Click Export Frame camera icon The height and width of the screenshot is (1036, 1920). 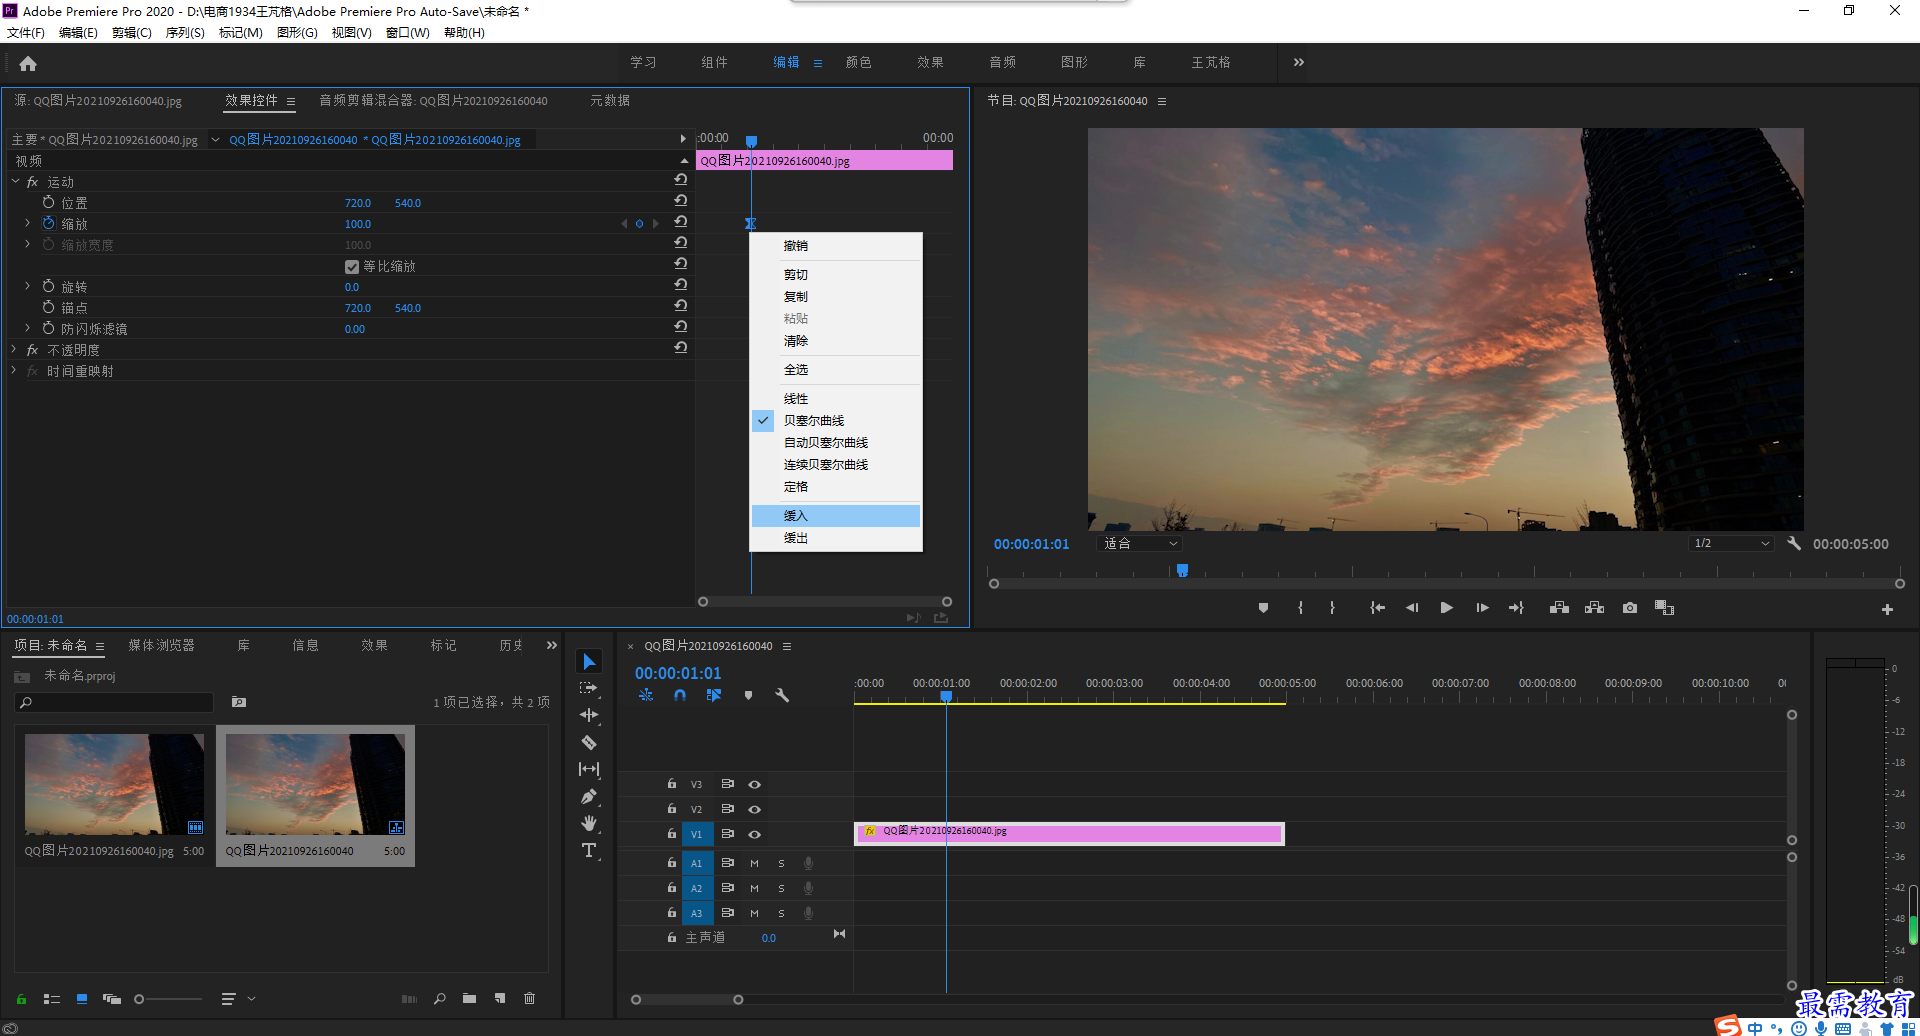click(x=1630, y=608)
